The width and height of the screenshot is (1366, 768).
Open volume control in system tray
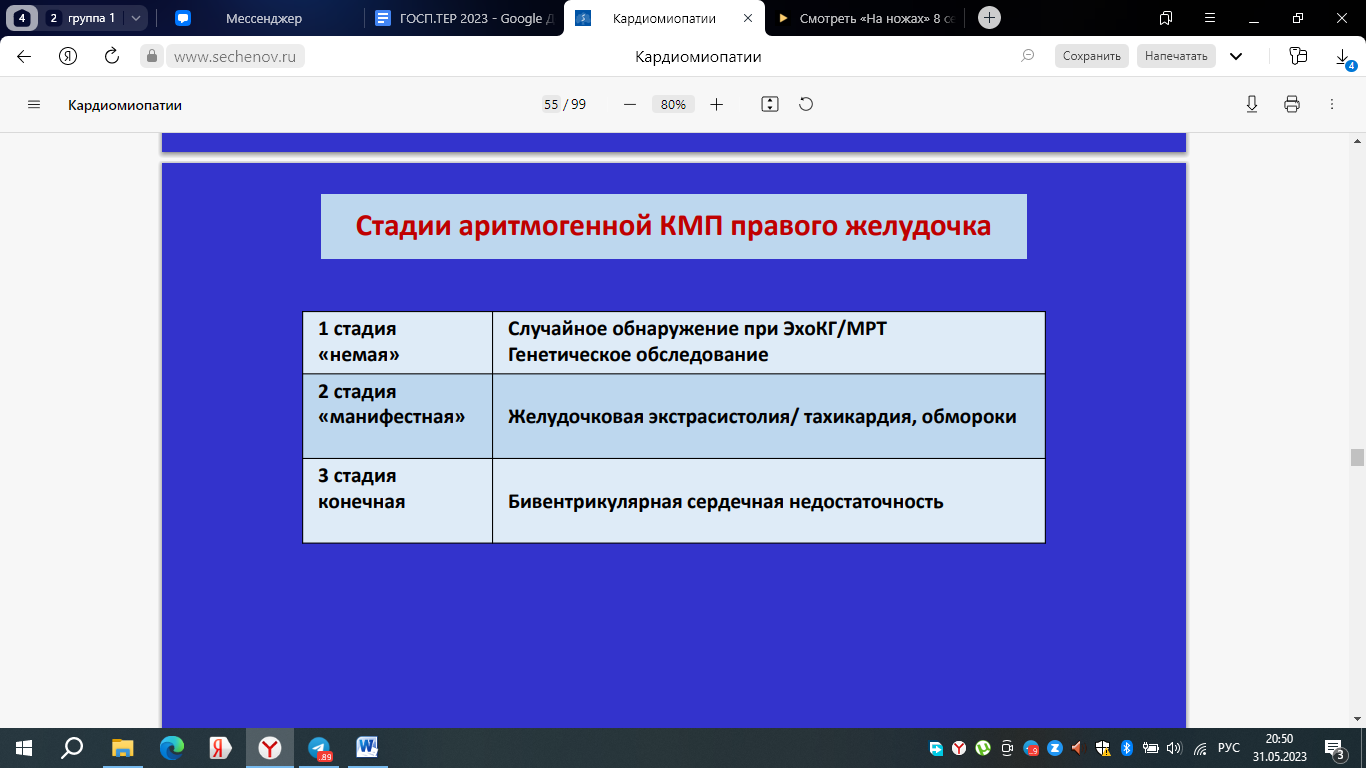click(x=1174, y=747)
